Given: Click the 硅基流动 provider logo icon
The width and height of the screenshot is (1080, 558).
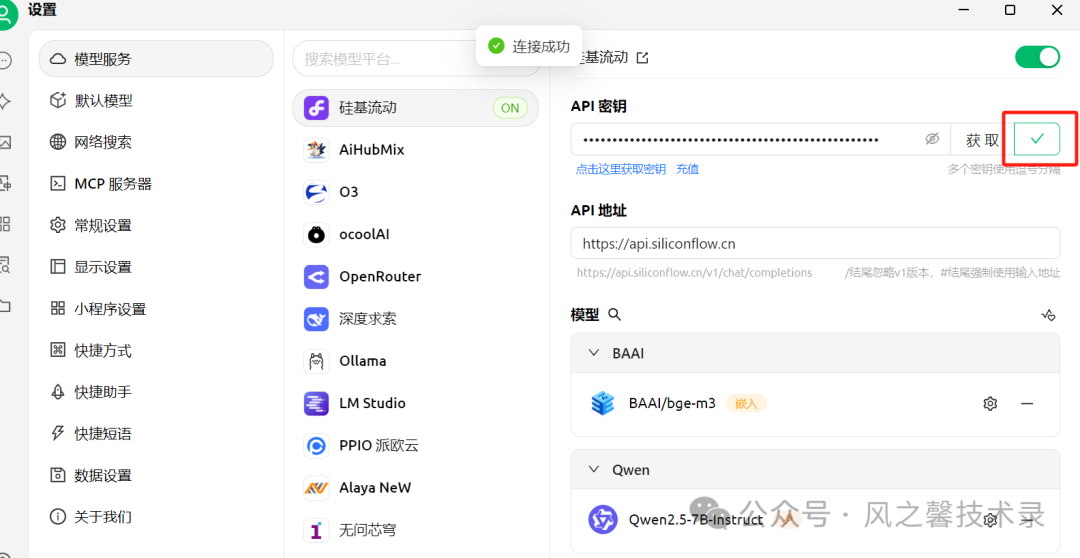Looking at the screenshot, I should pos(316,108).
